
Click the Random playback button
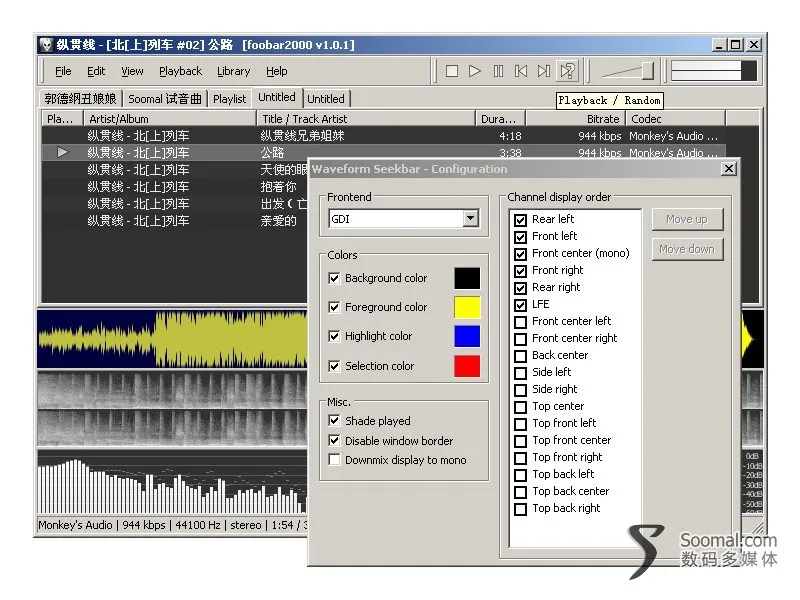(567, 71)
